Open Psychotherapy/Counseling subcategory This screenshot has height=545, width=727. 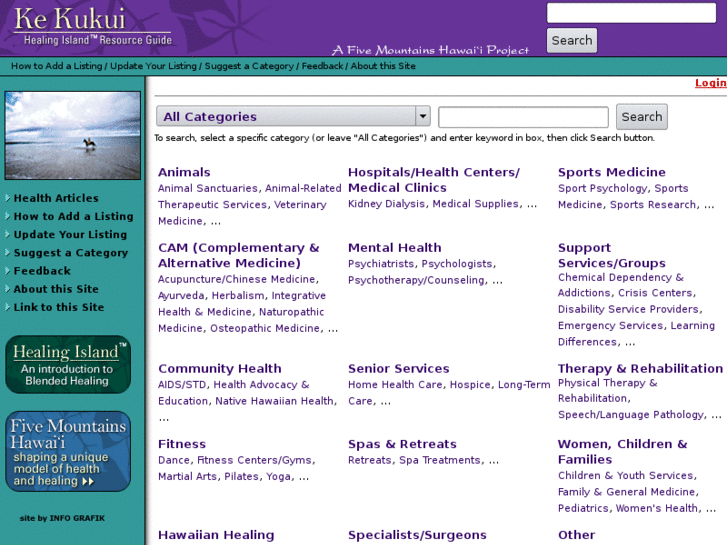(x=416, y=280)
